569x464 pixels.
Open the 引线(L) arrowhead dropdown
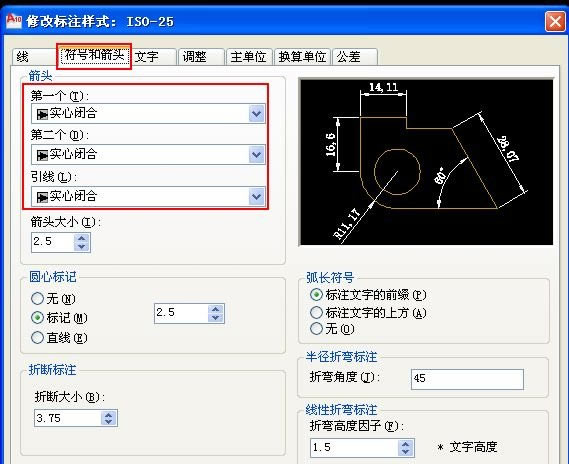257,196
